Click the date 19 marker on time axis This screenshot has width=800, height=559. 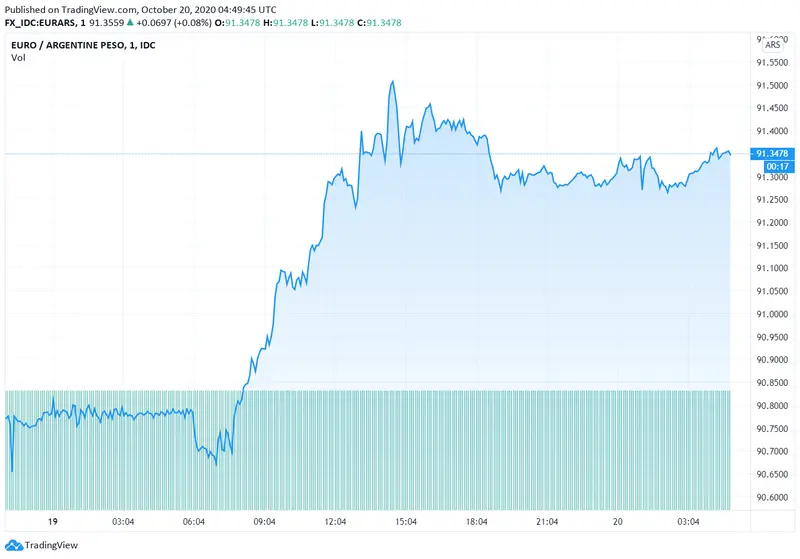pos(52,521)
